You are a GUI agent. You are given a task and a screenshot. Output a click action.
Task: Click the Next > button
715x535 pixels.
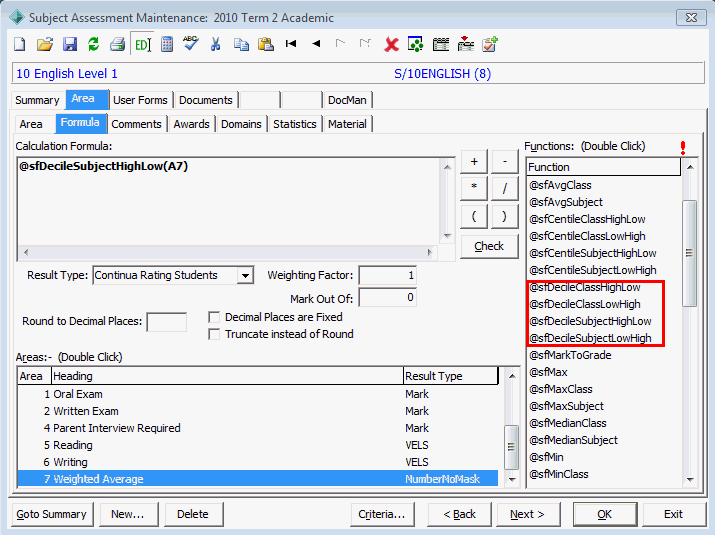[528, 514]
